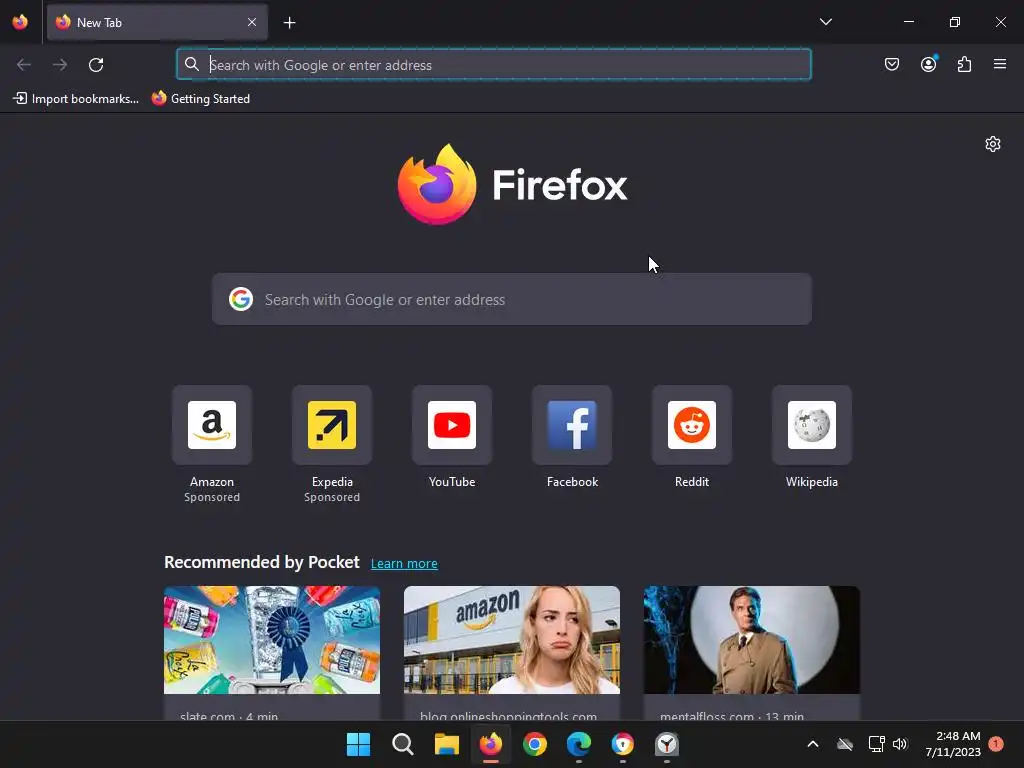Open the application hamburger menu
1024x768 pixels.
tap(999, 64)
